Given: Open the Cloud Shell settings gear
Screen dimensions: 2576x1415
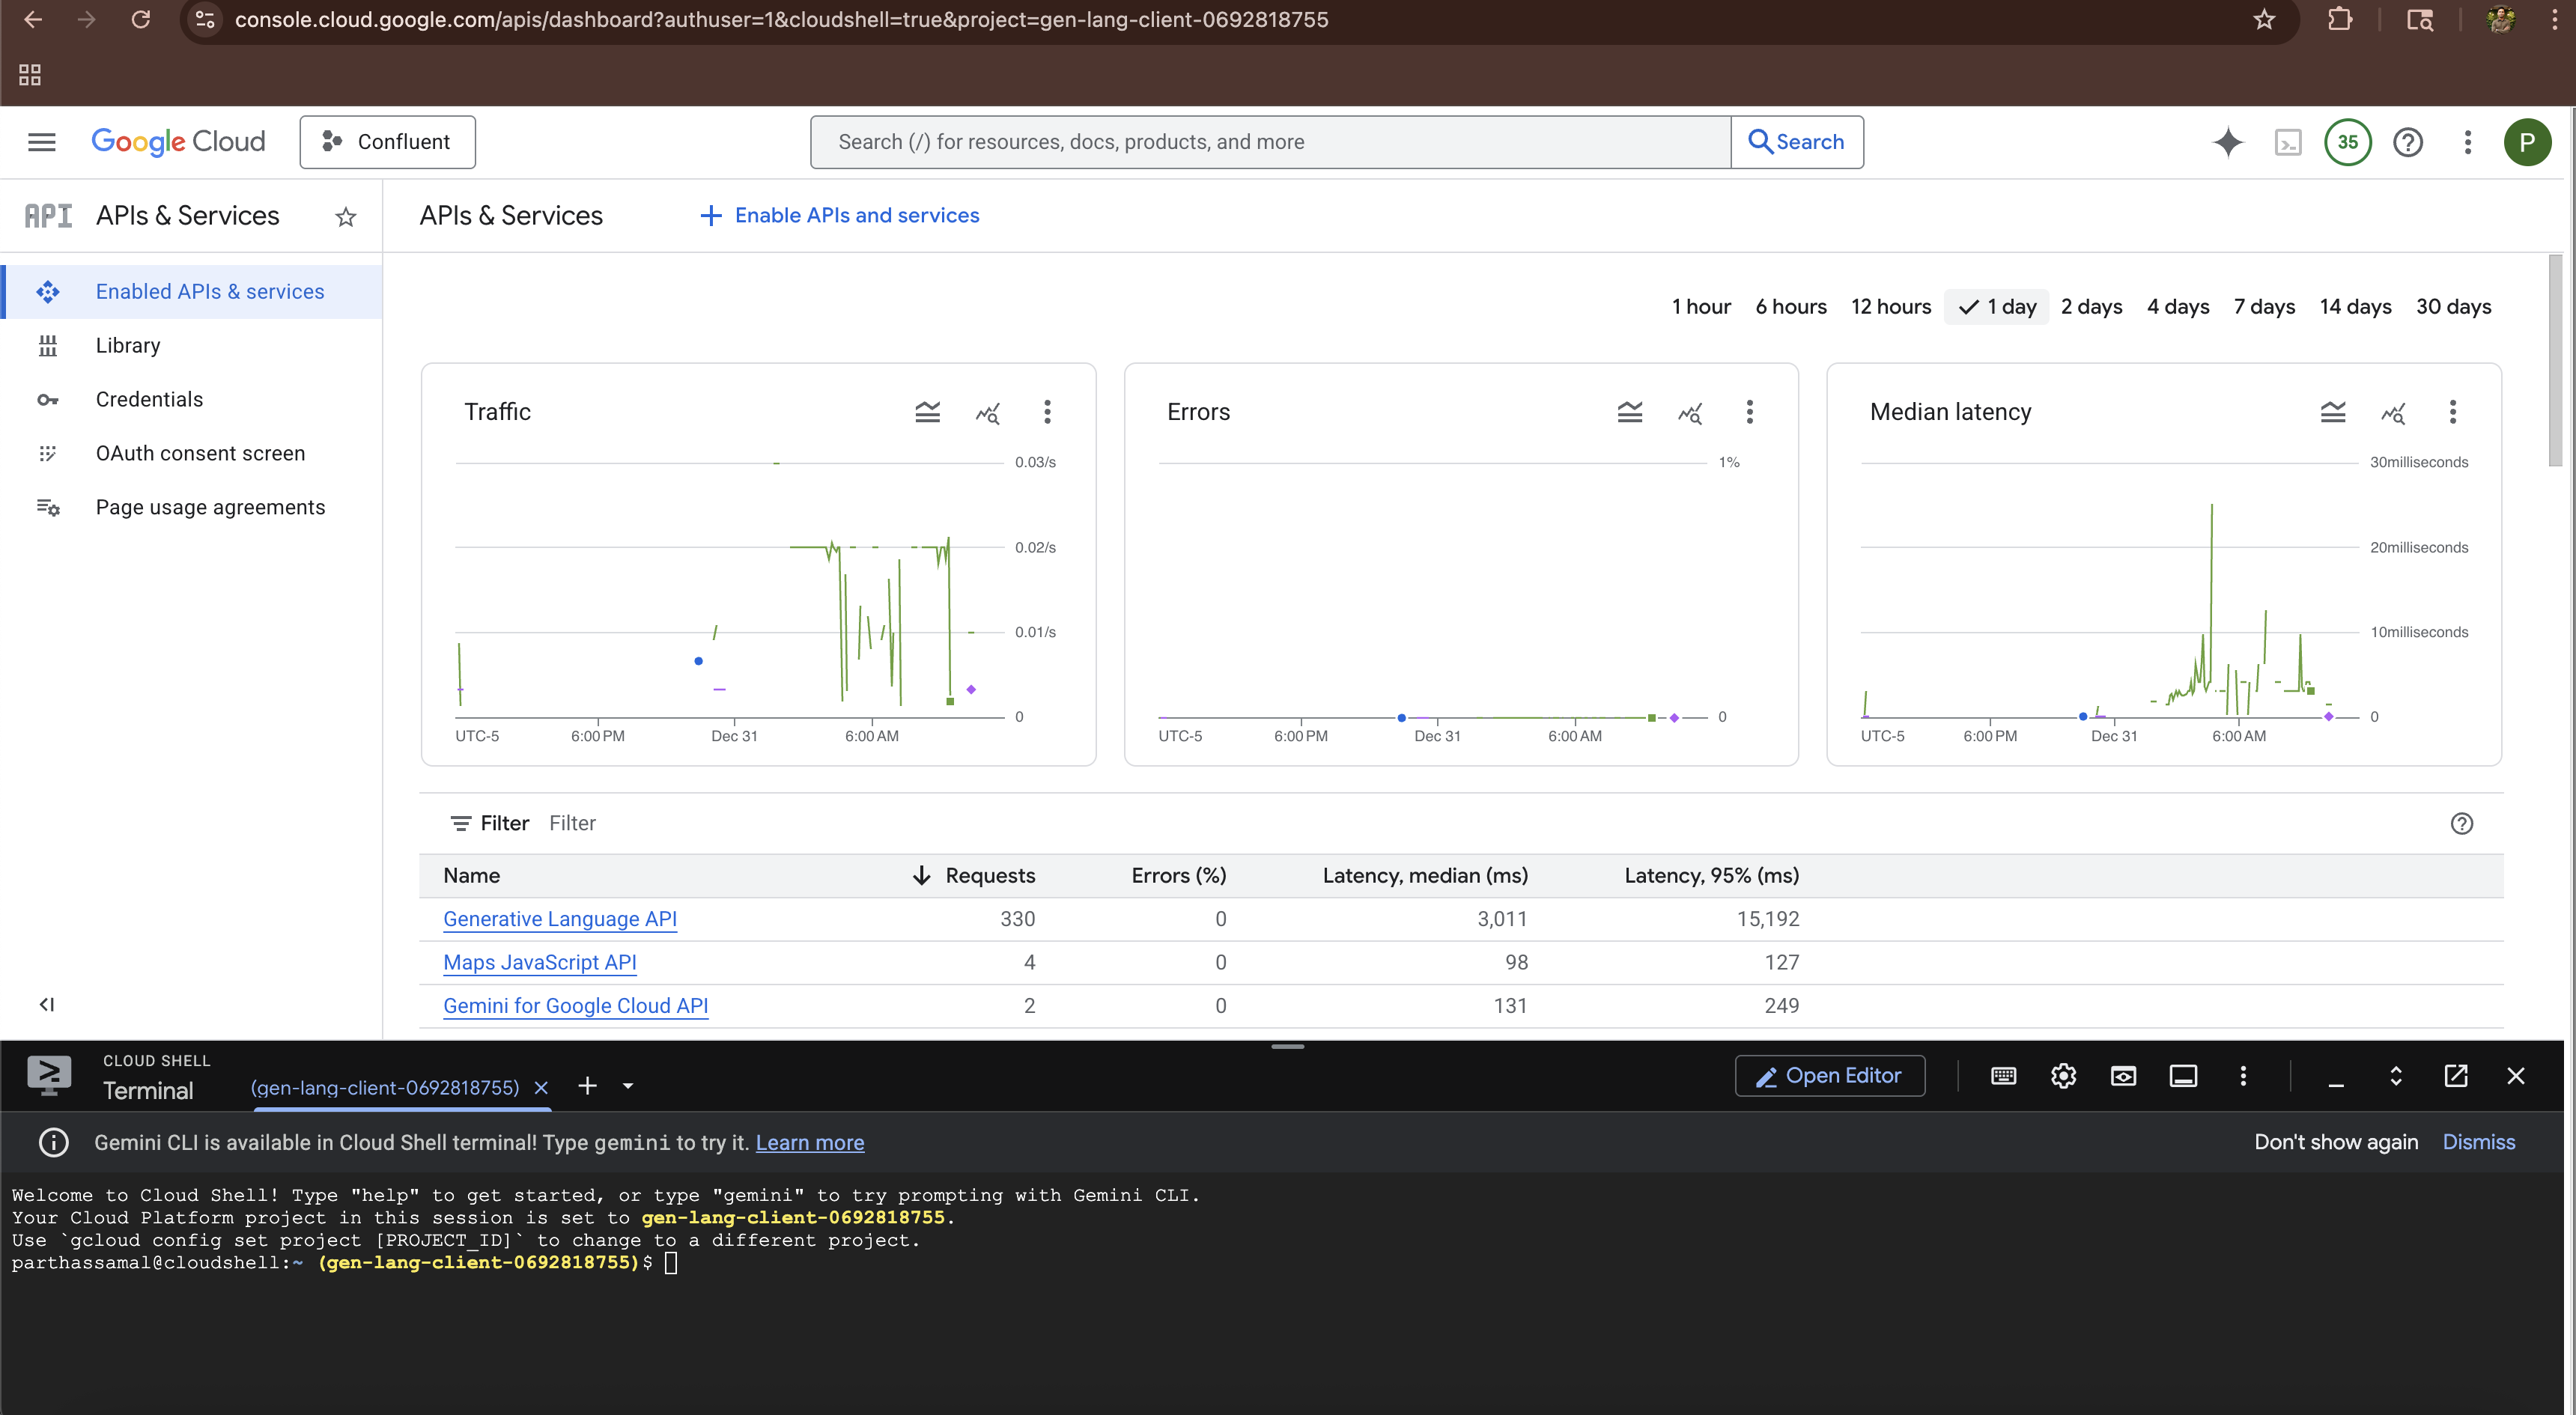Looking at the screenshot, I should [2063, 1076].
